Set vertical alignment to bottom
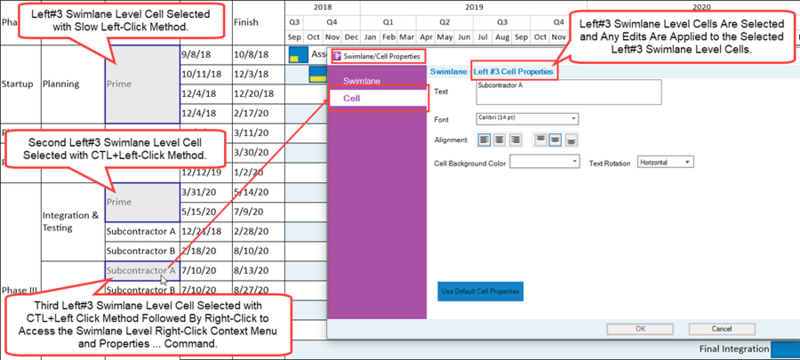Viewport: 800px width, 360px height. tap(571, 140)
